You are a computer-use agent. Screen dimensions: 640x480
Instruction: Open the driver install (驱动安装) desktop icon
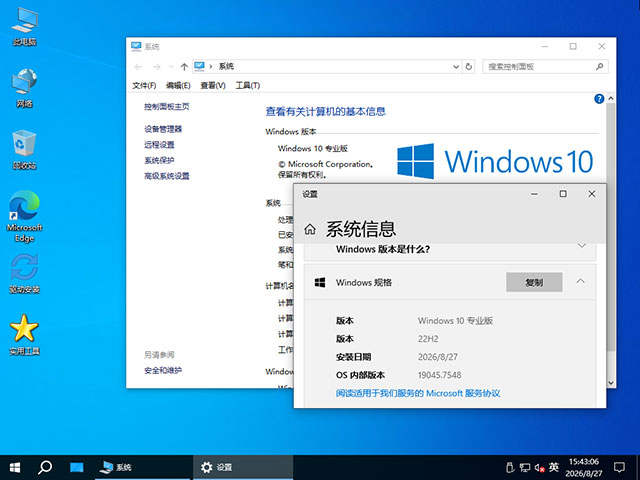pyautogui.click(x=24, y=273)
